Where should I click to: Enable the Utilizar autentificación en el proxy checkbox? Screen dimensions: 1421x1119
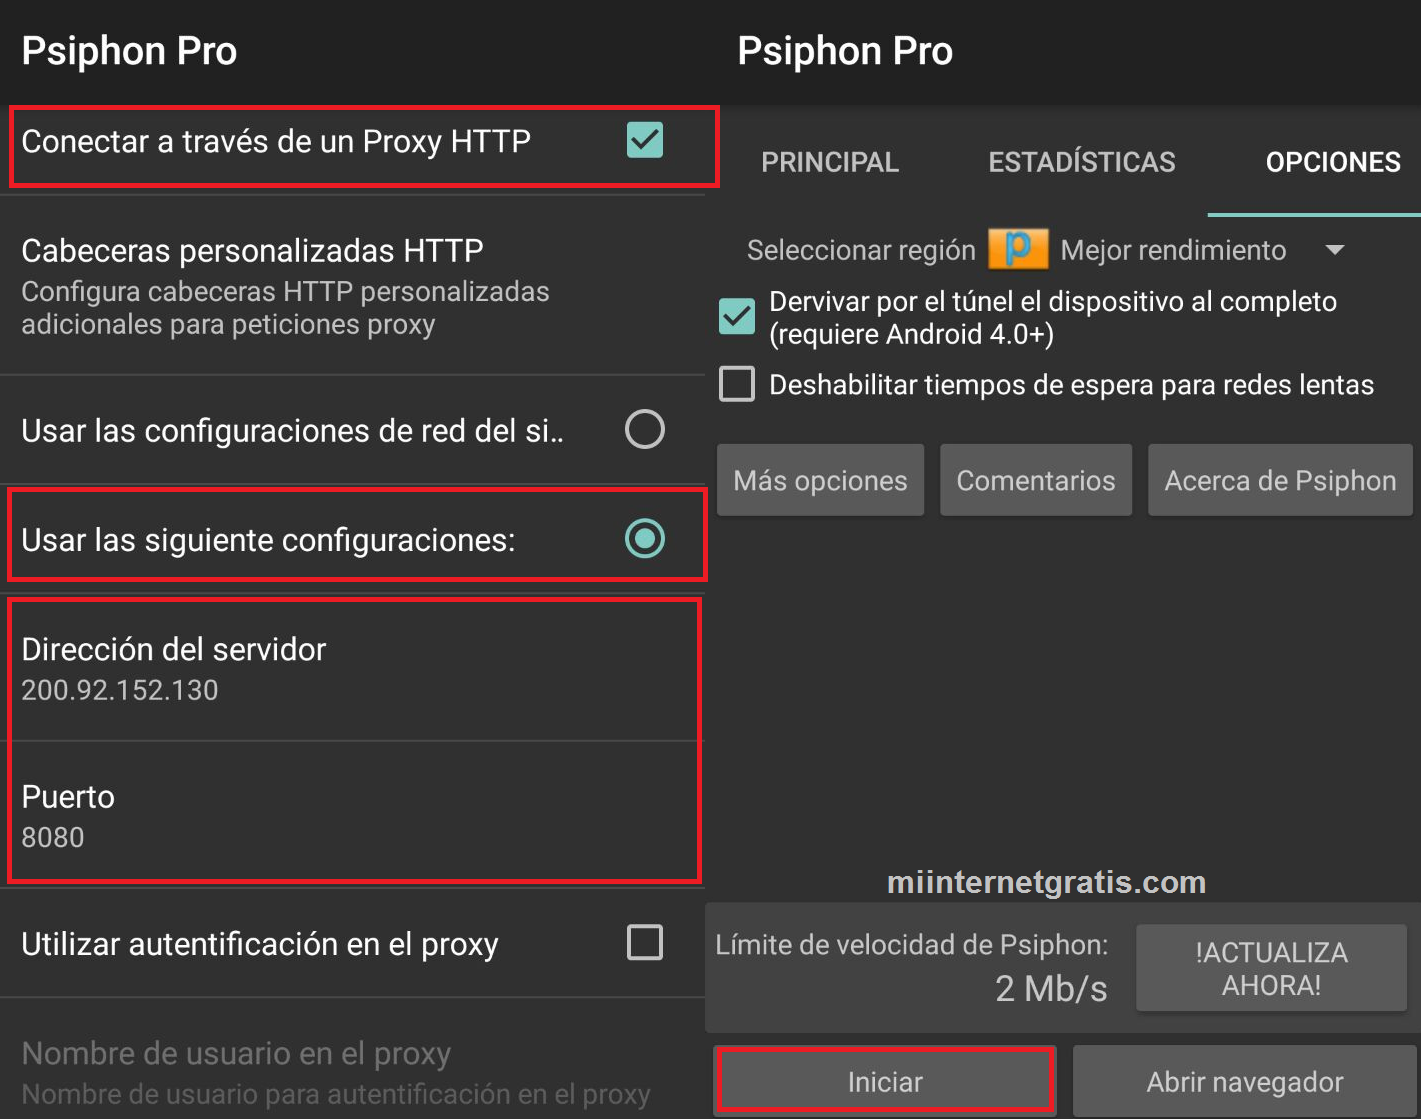pyautogui.click(x=645, y=942)
